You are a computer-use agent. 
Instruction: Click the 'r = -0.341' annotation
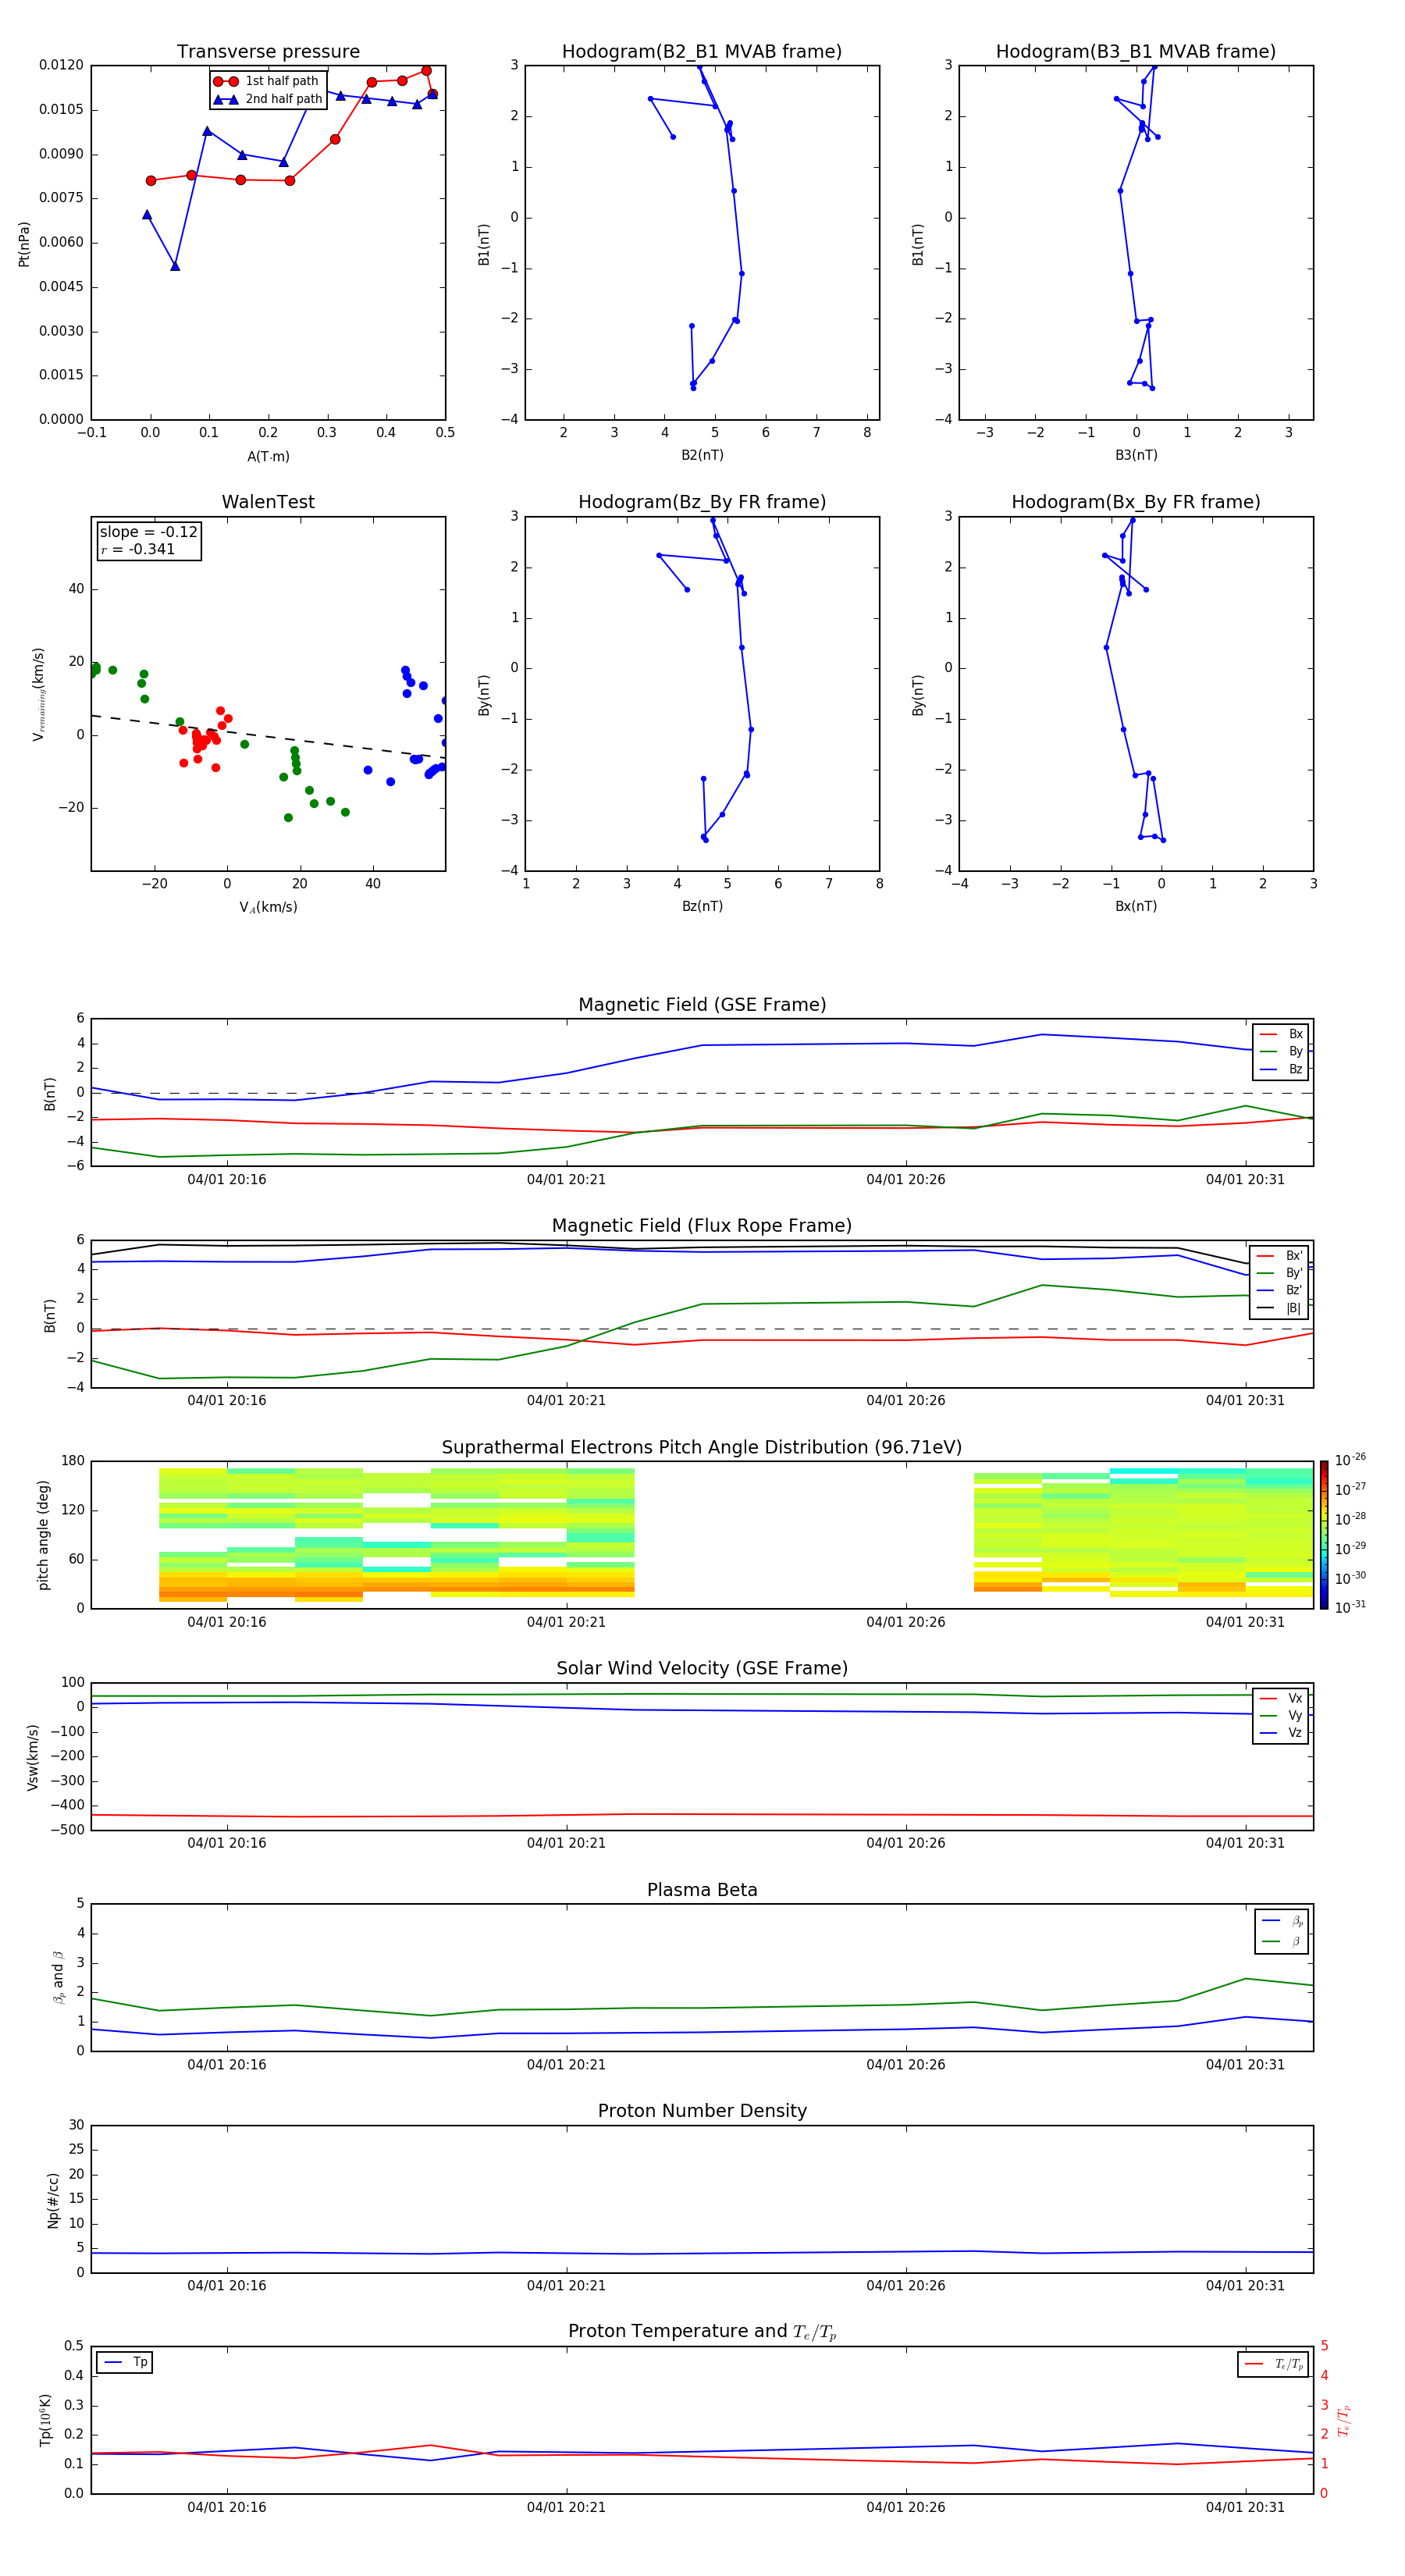click(x=138, y=549)
